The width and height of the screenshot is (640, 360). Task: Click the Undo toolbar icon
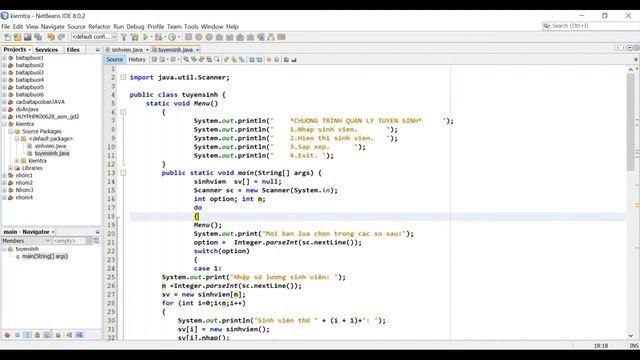(x=51, y=37)
